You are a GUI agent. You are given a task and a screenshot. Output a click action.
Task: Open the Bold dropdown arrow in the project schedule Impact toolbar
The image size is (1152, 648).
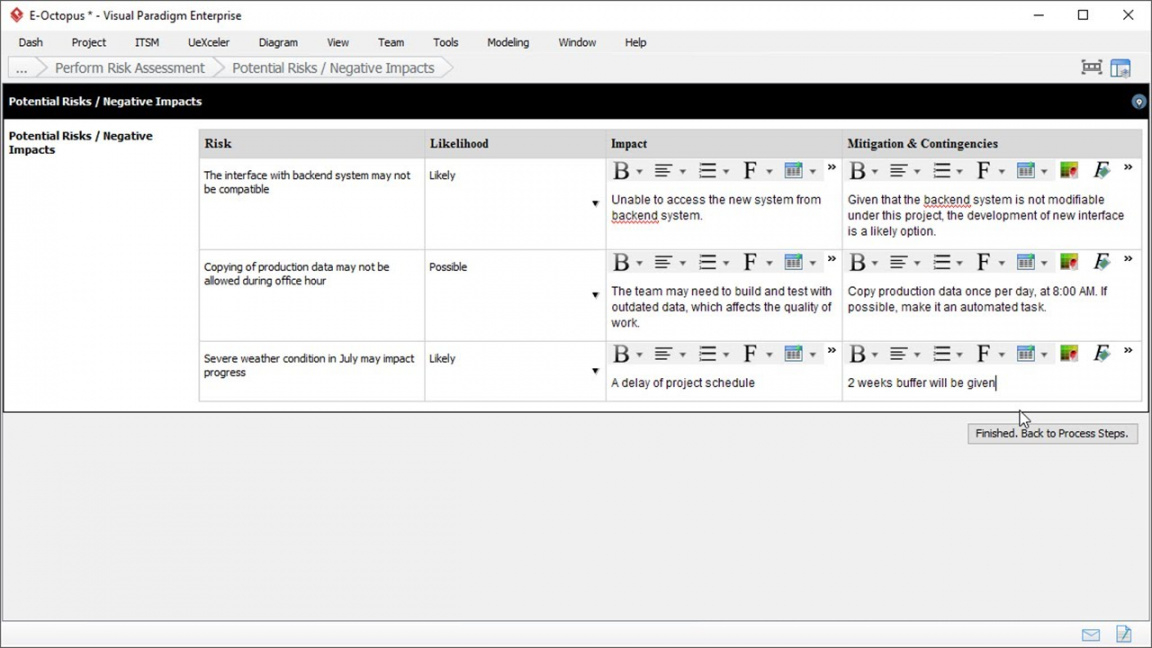click(x=639, y=355)
